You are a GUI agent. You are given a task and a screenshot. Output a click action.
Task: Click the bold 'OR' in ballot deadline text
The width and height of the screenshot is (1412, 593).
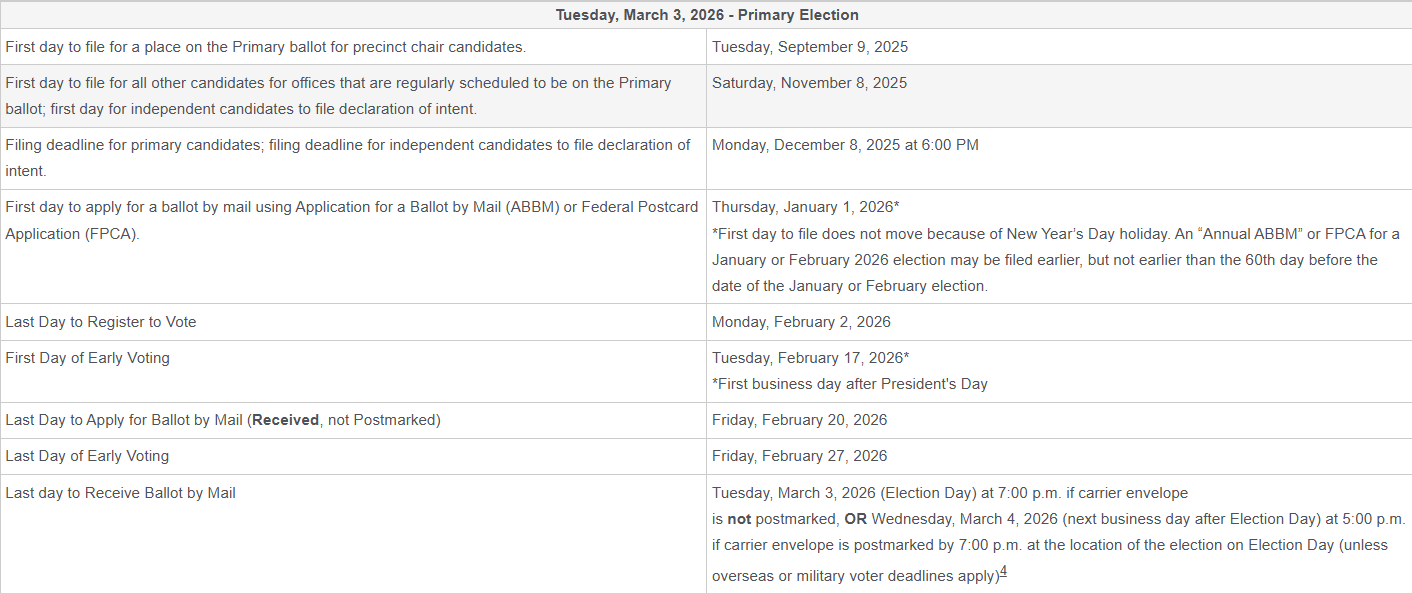(855, 520)
